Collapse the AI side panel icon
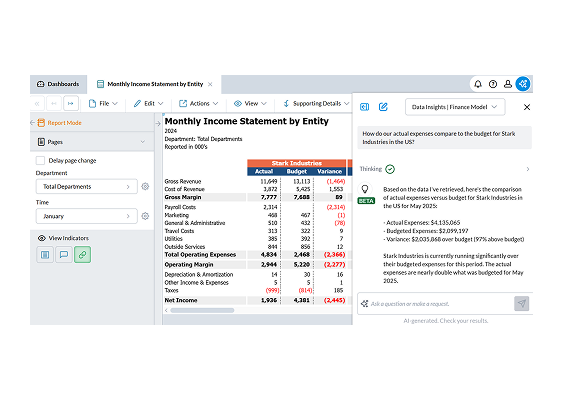This screenshot has height=402, width=564. point(364,107)
